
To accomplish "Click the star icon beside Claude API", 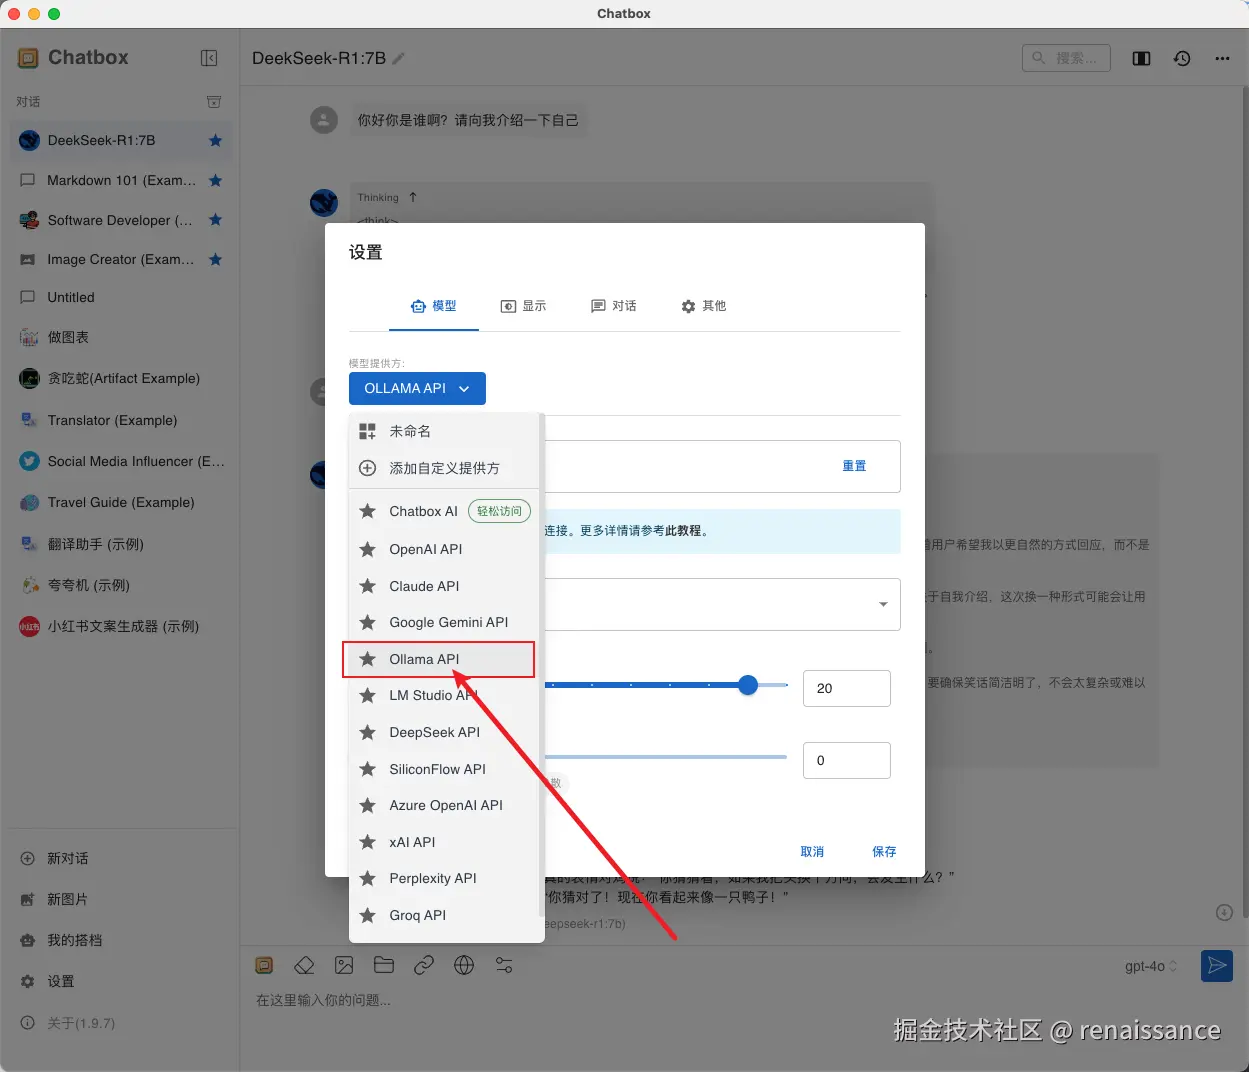I will (x=368, y=586).
